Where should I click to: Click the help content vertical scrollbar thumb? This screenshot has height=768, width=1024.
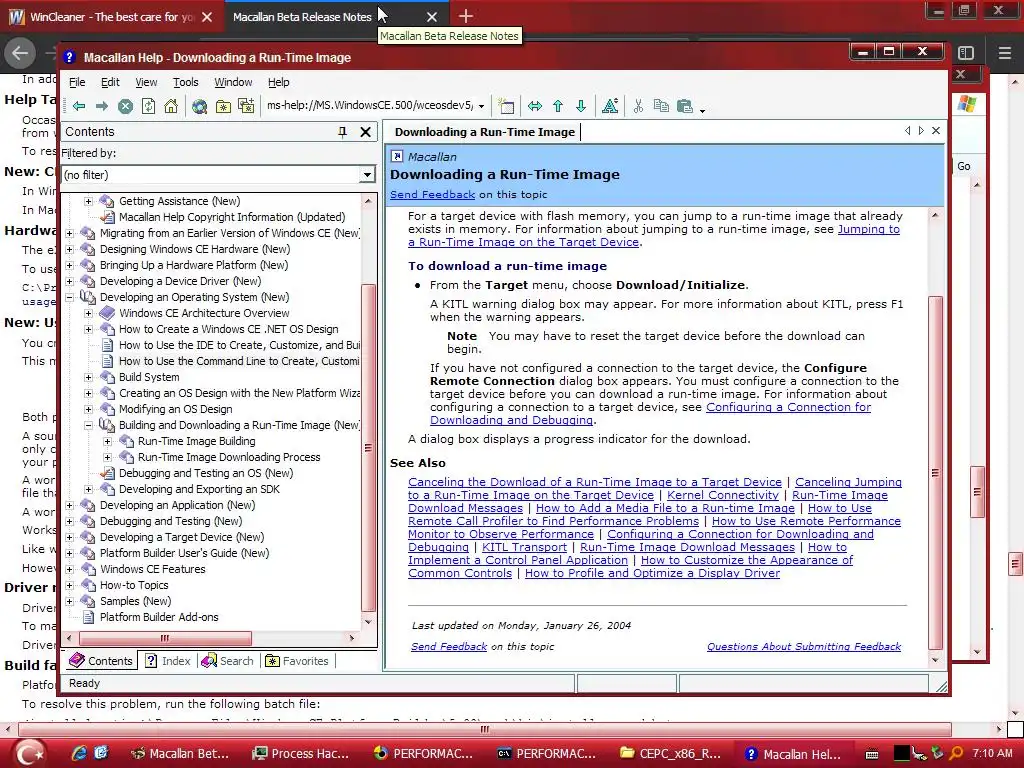click(935, 473)
